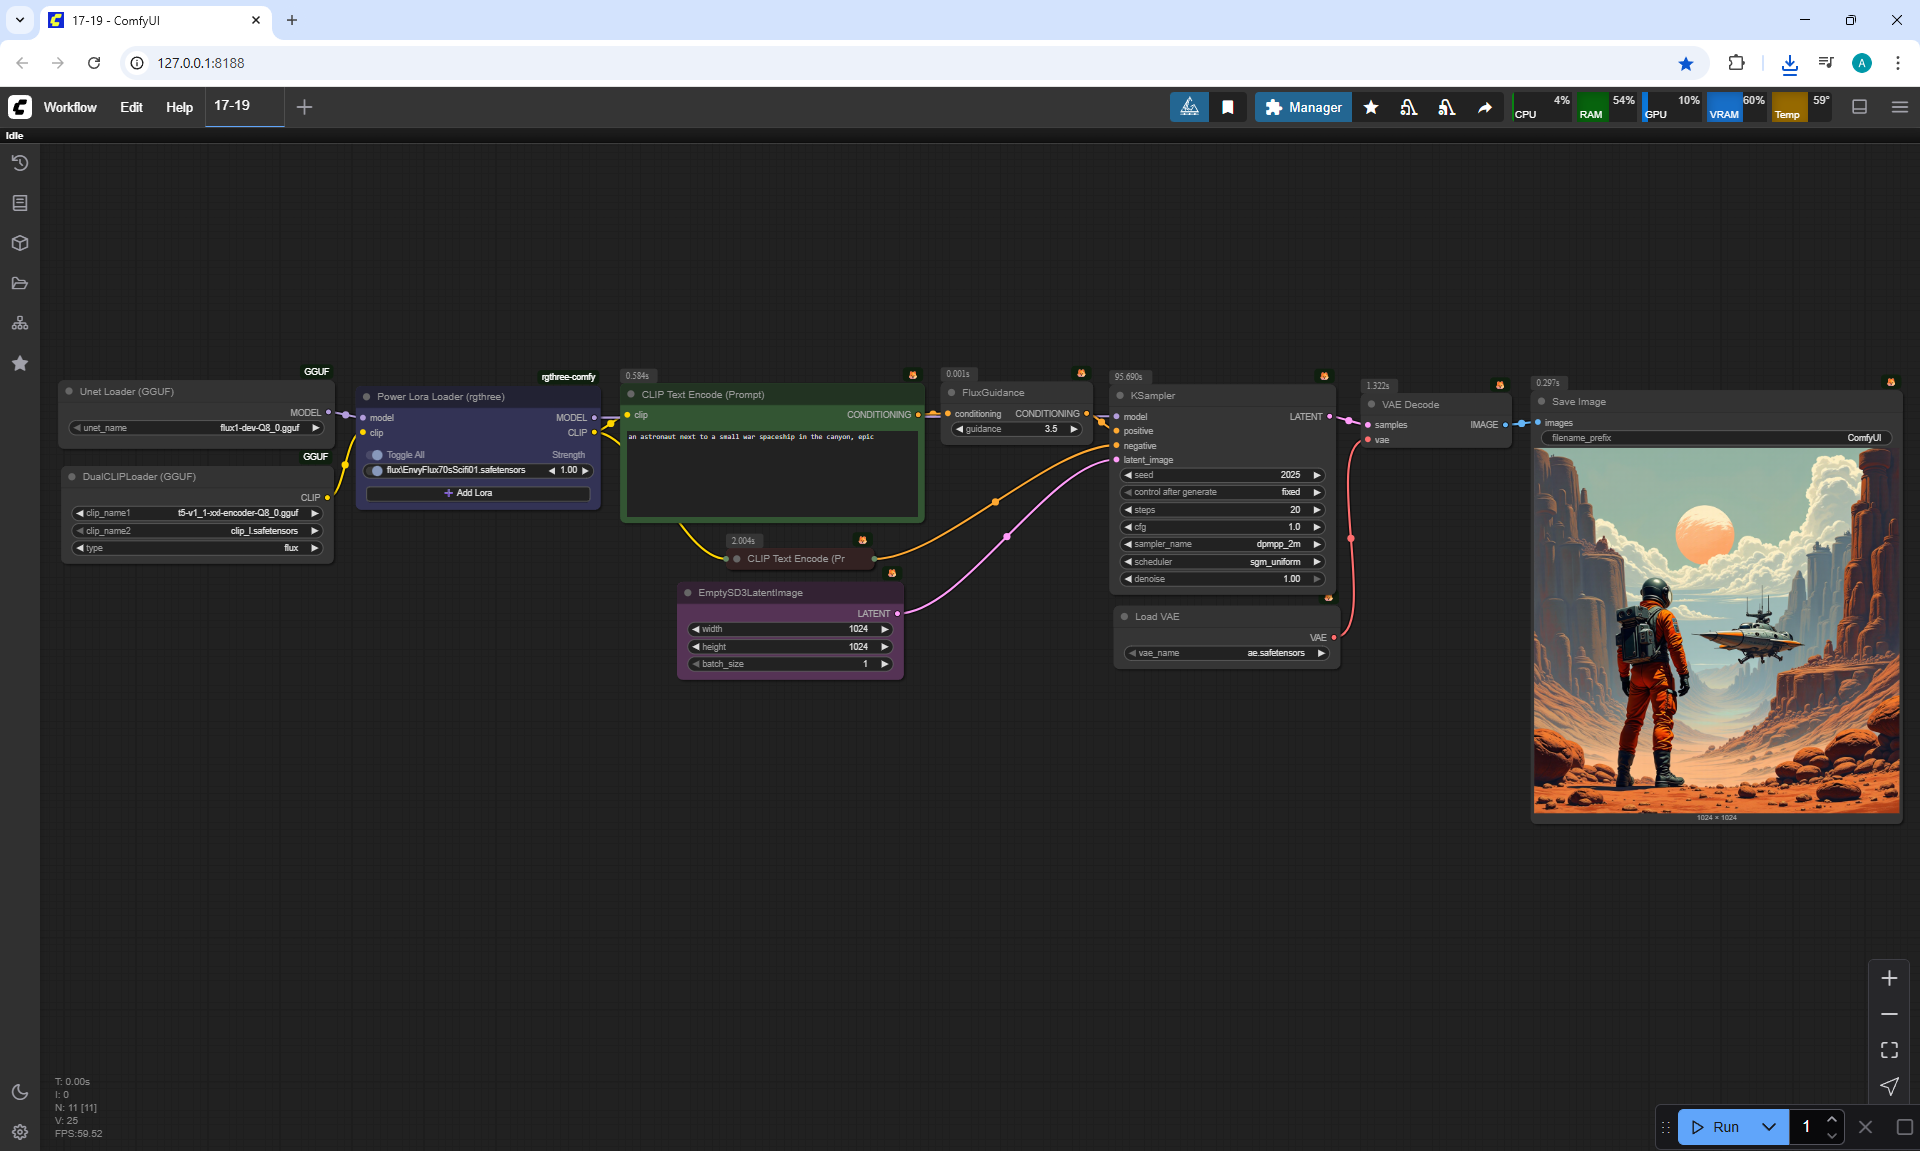
Task: Open the Run button dropdown arrow
Action: tap(1768, 1127)
